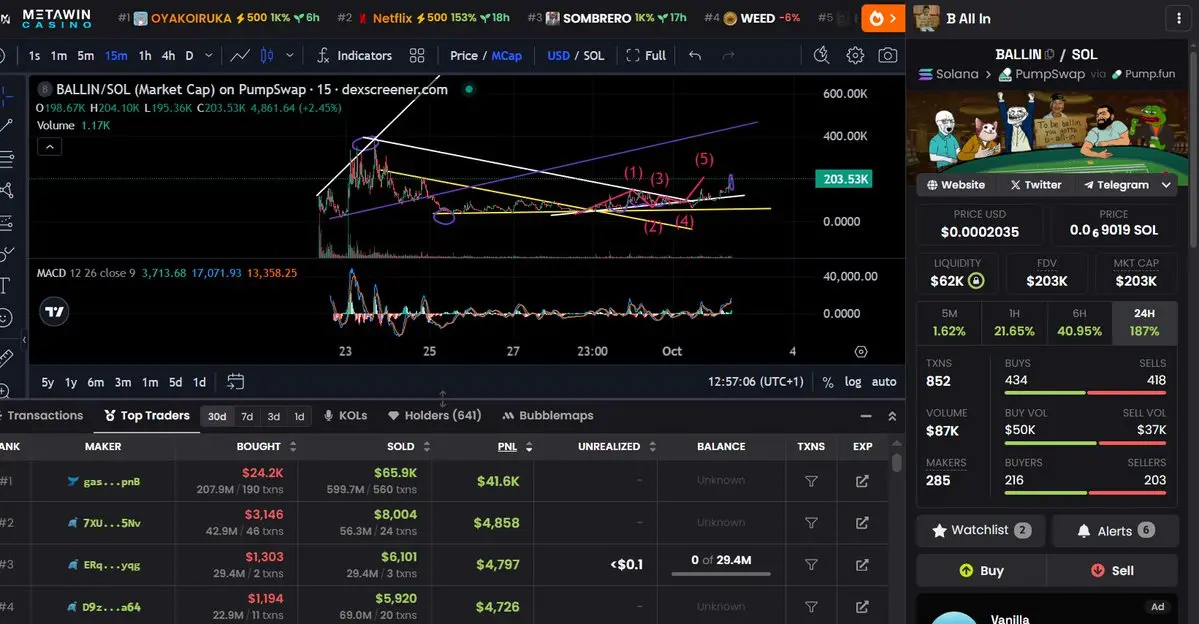Switch chart quote to SOL

click(x=594, y=56)
